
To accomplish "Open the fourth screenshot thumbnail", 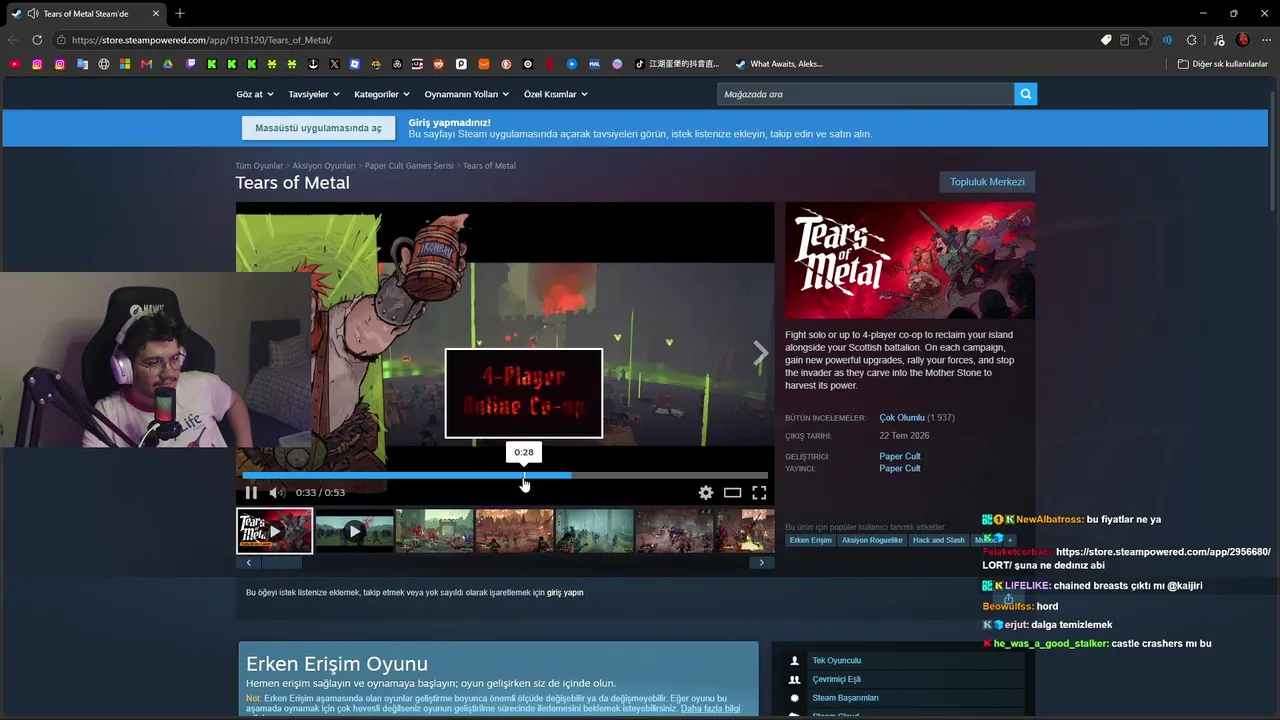I will (x=514, y=531).
